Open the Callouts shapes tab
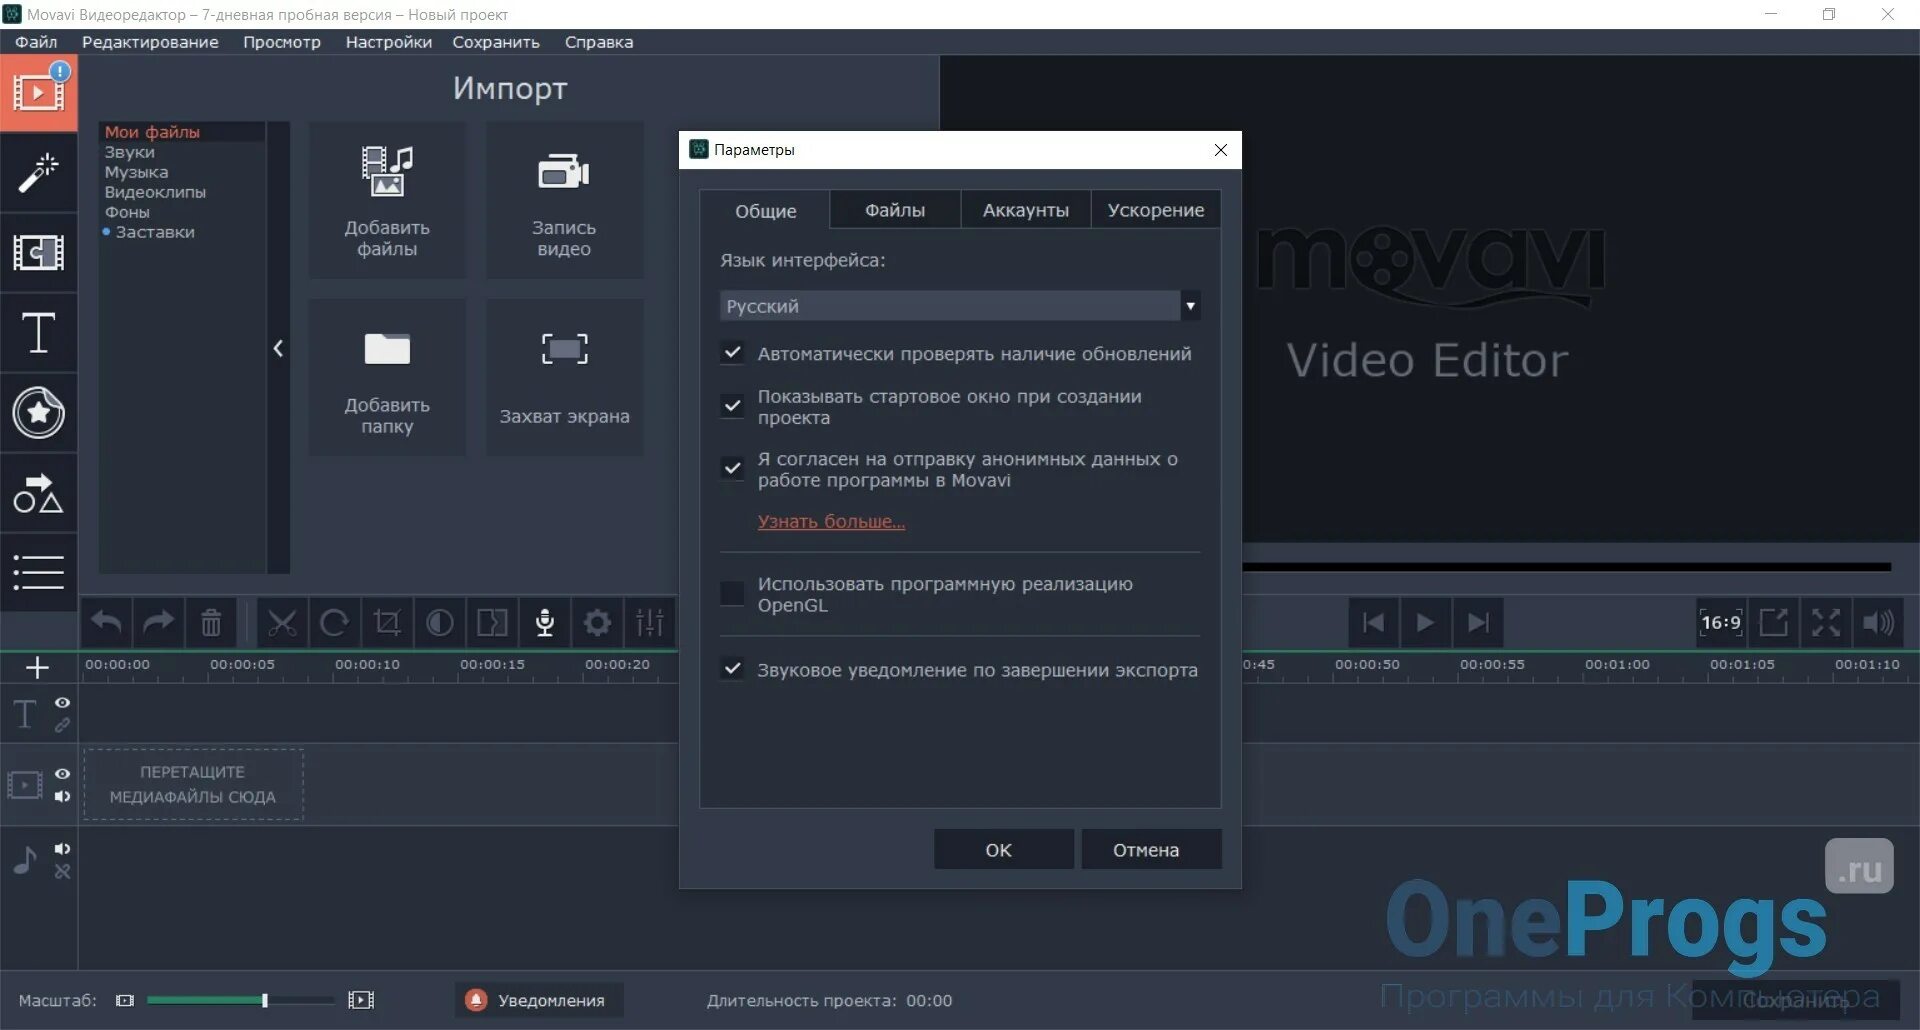This screenshot has height=1030, width=1920. (38, 493)
